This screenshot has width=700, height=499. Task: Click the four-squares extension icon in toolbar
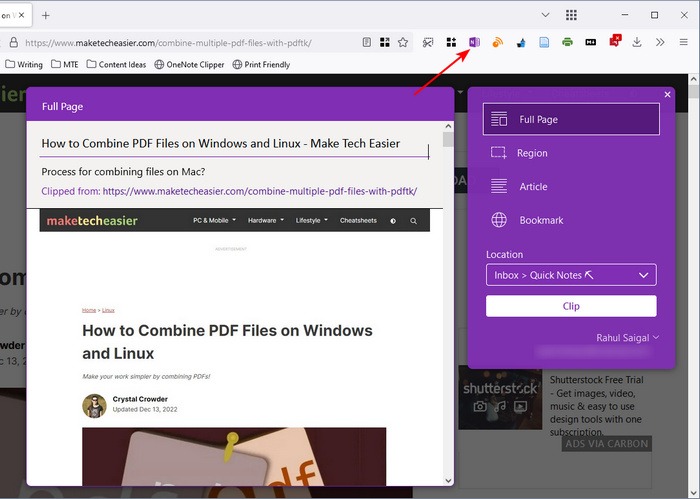click(451, 42)
